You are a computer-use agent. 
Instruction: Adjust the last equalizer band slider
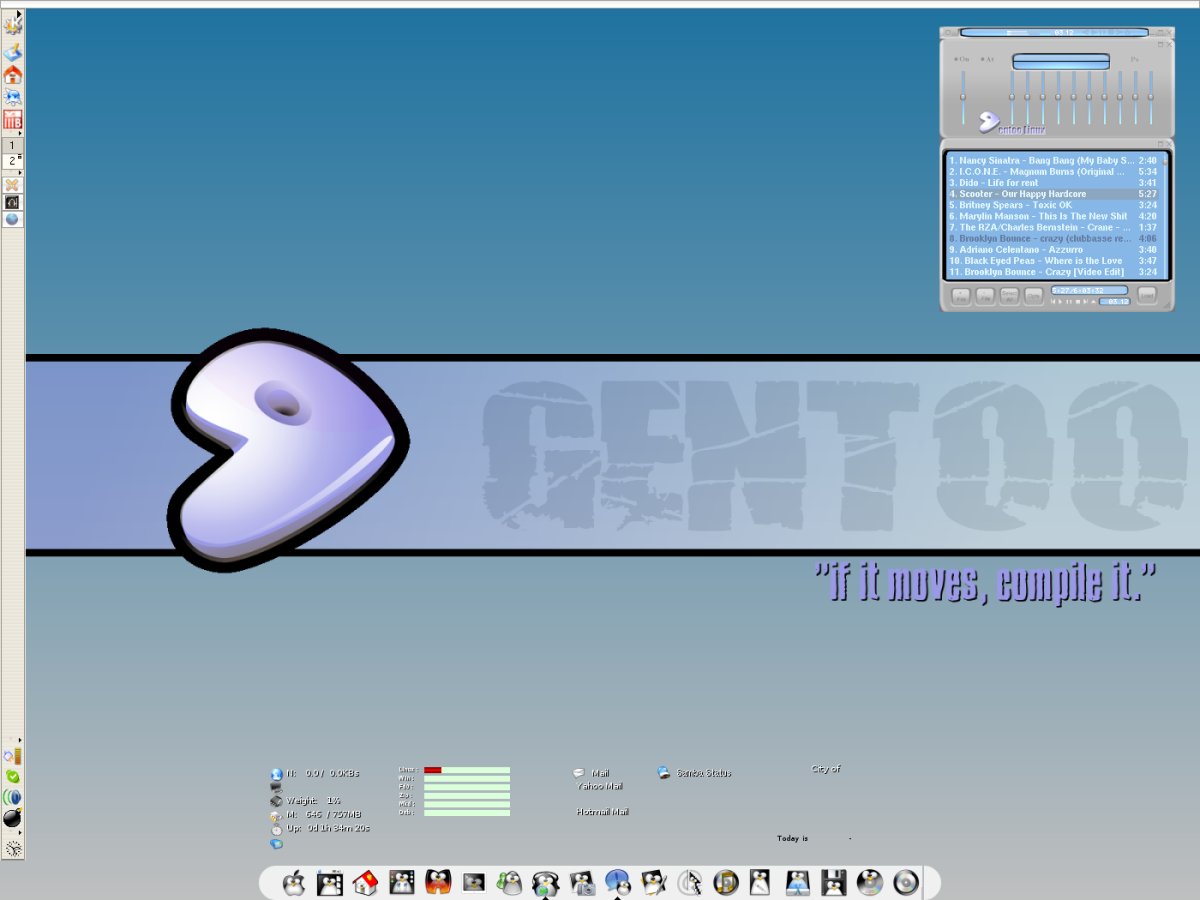point(1151,97)
